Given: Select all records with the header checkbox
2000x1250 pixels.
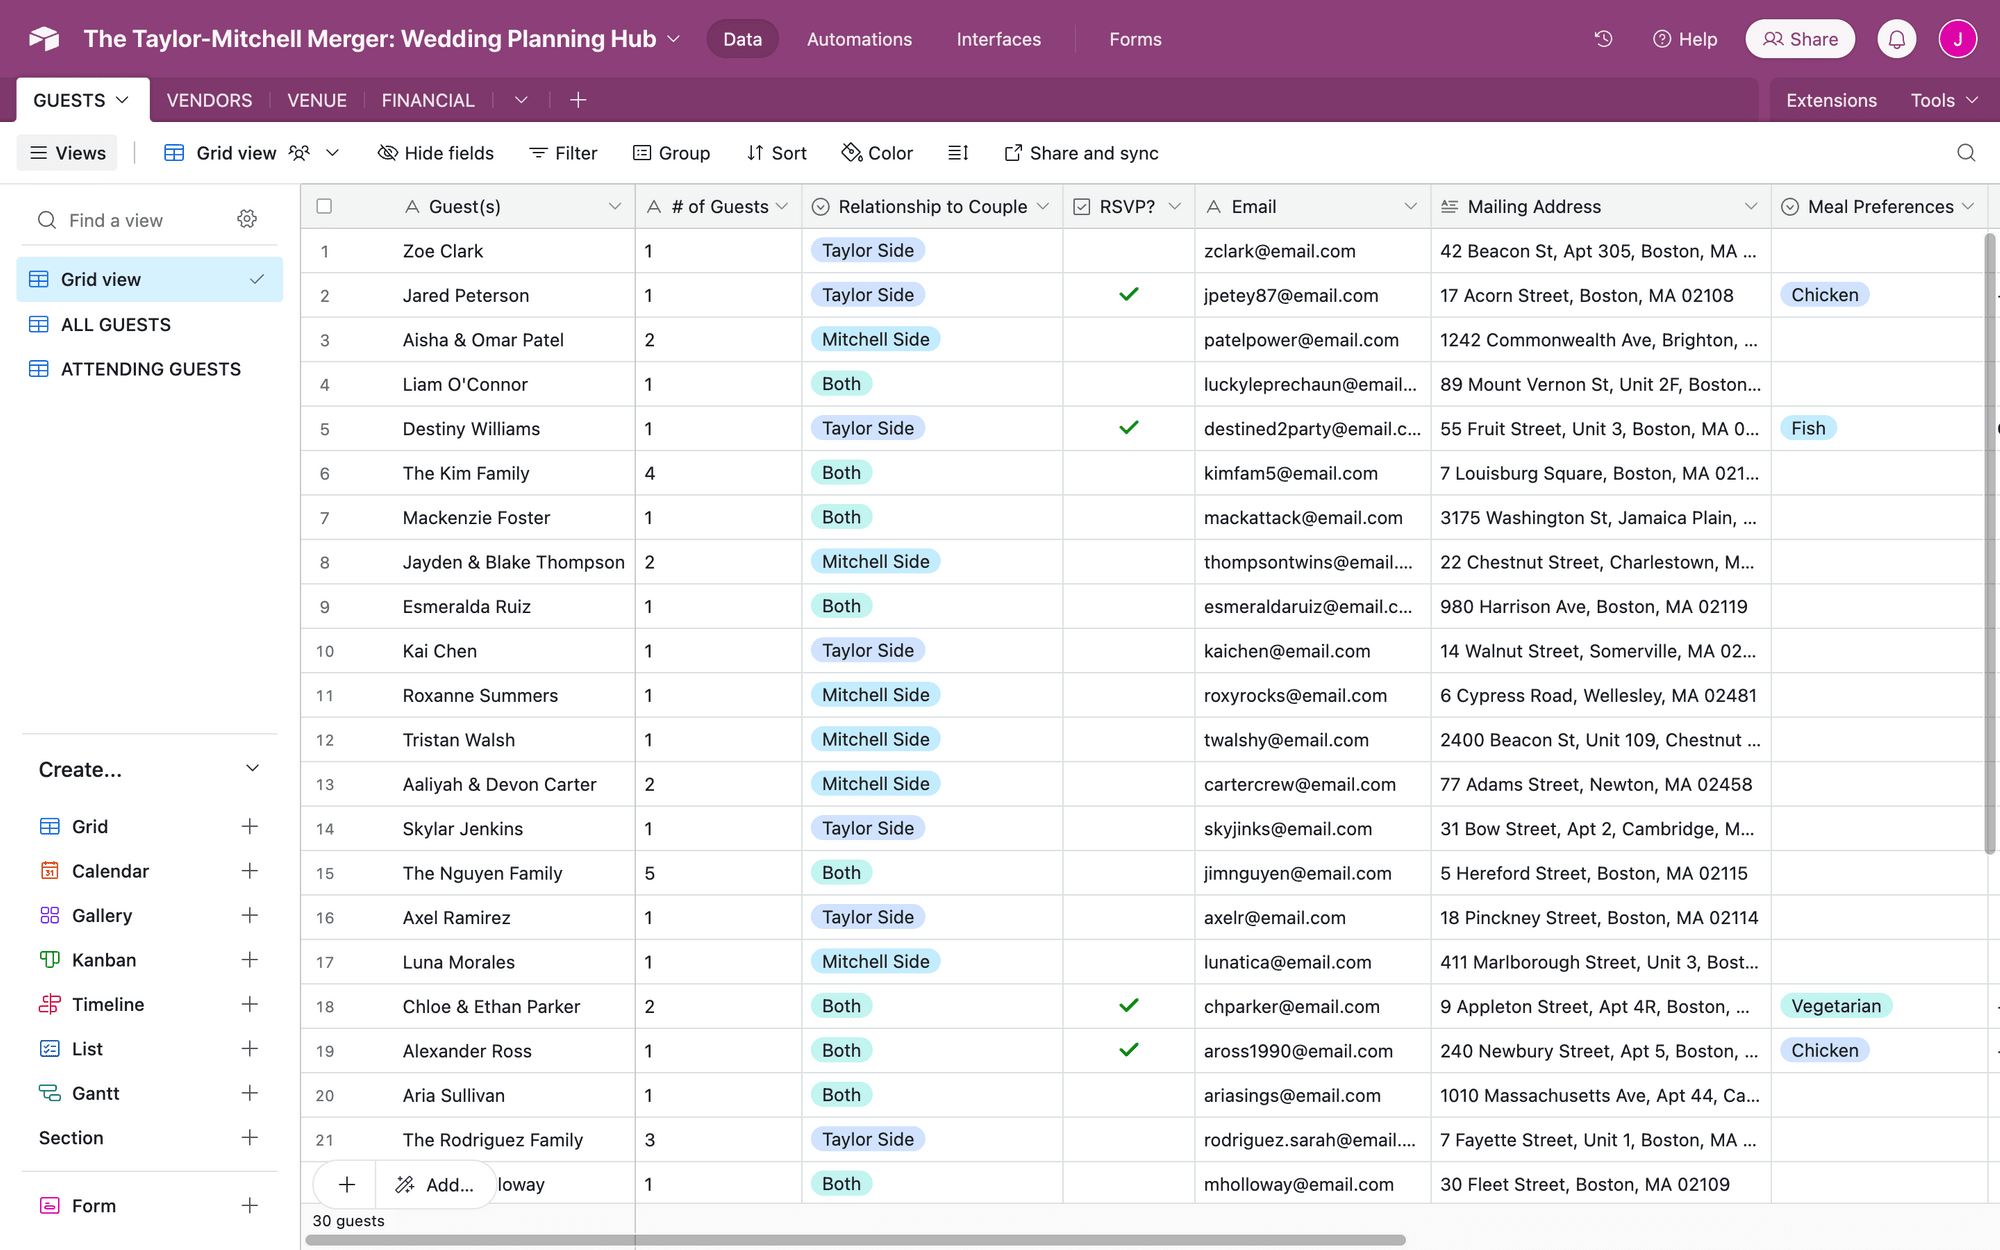Looking at the screenshot, I should coord(324,206).
